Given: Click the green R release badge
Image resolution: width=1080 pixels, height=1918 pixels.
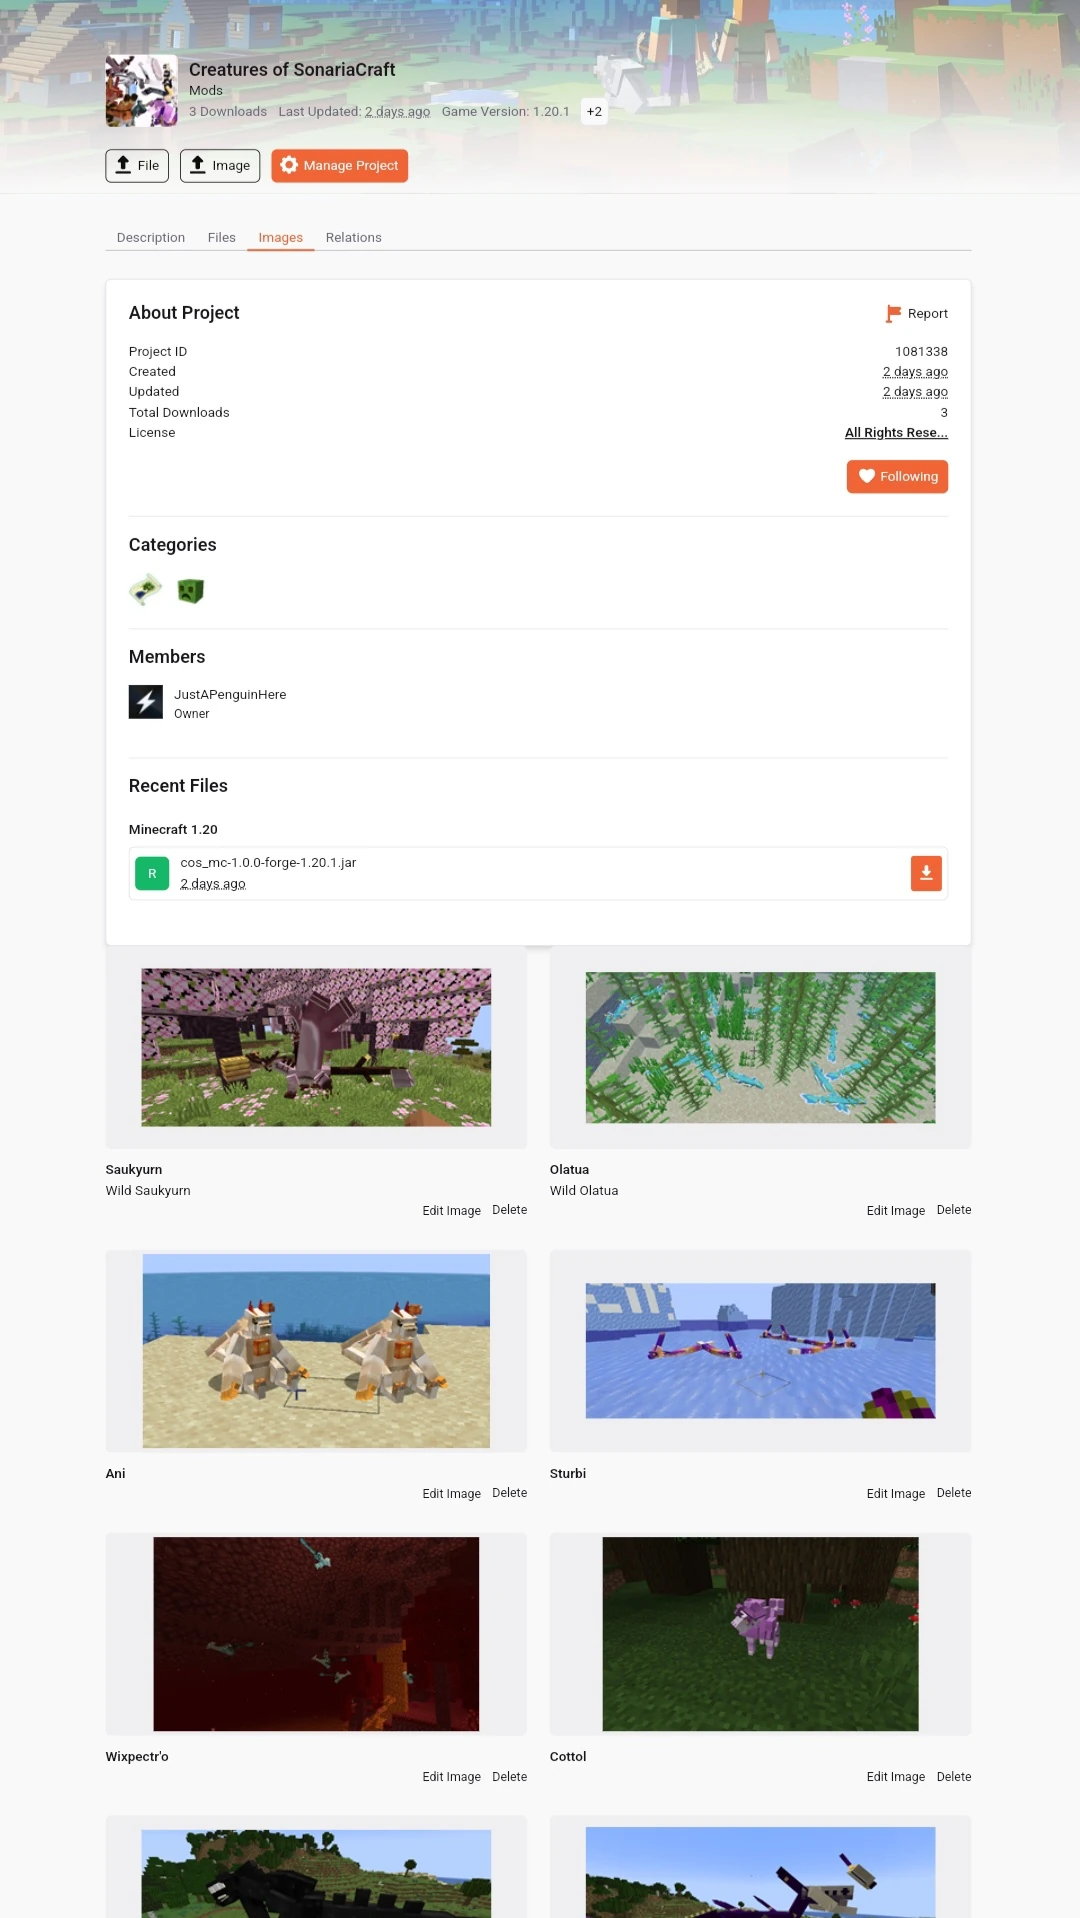Looking at the screenshot, I should click(152, 873).
